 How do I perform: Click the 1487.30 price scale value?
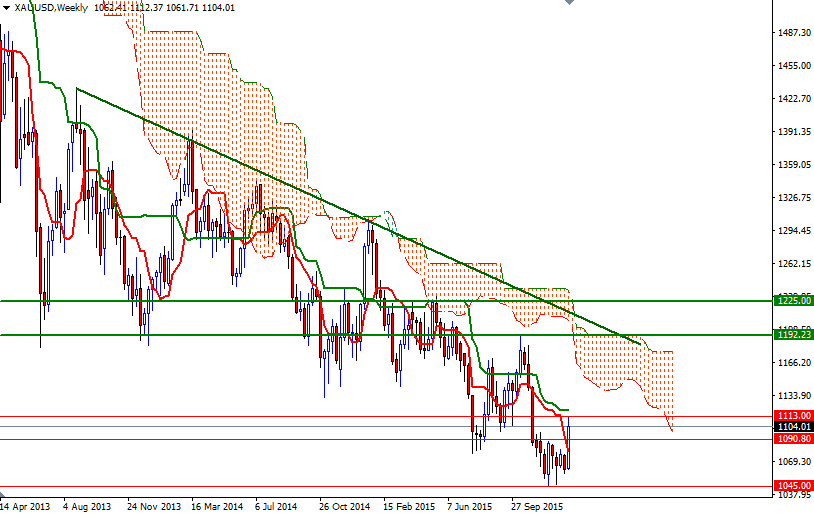(x=794, y=32)
